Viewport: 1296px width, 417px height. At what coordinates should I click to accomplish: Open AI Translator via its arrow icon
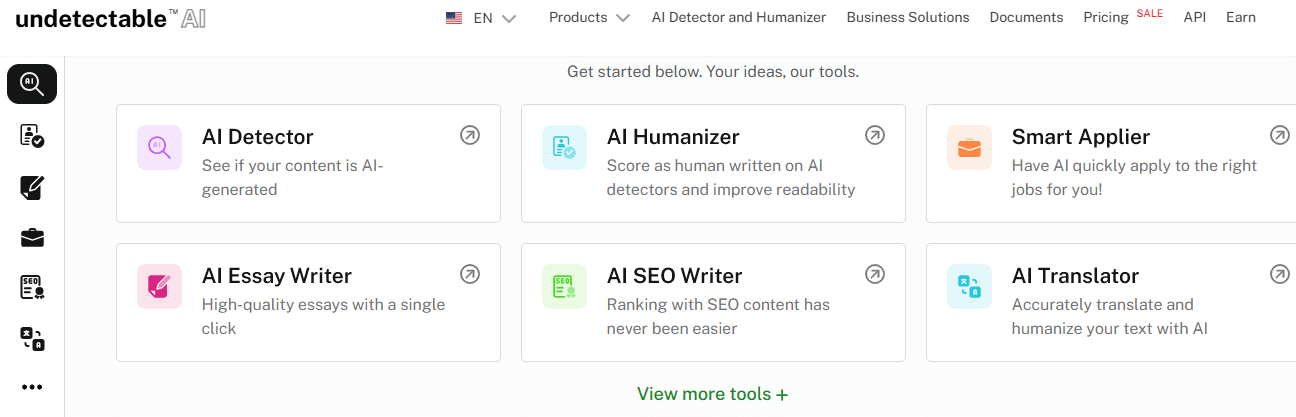point(1280,274)
